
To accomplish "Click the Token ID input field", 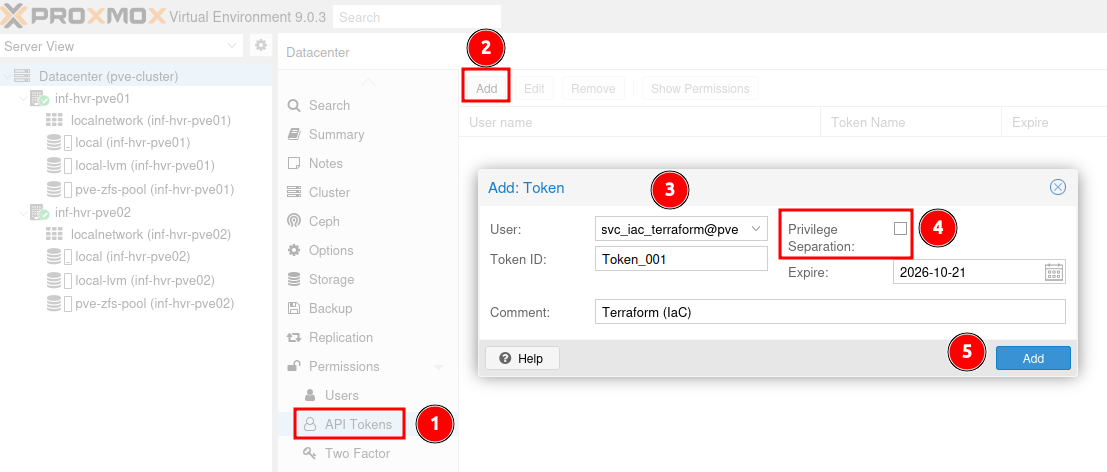I will 681,259.
